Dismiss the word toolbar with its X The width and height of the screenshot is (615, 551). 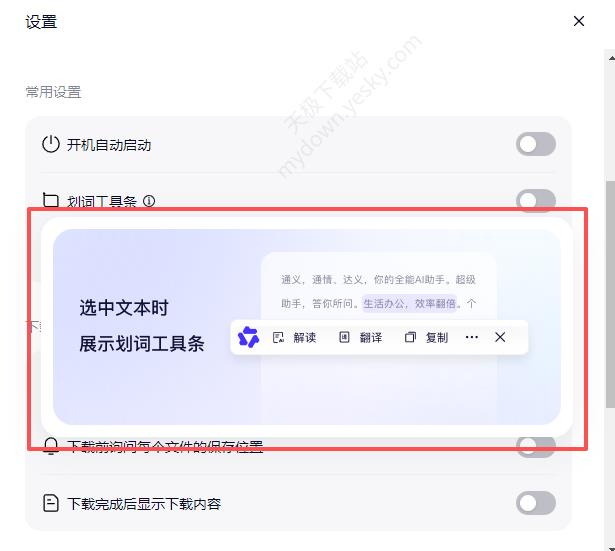[x=500, y=337]
